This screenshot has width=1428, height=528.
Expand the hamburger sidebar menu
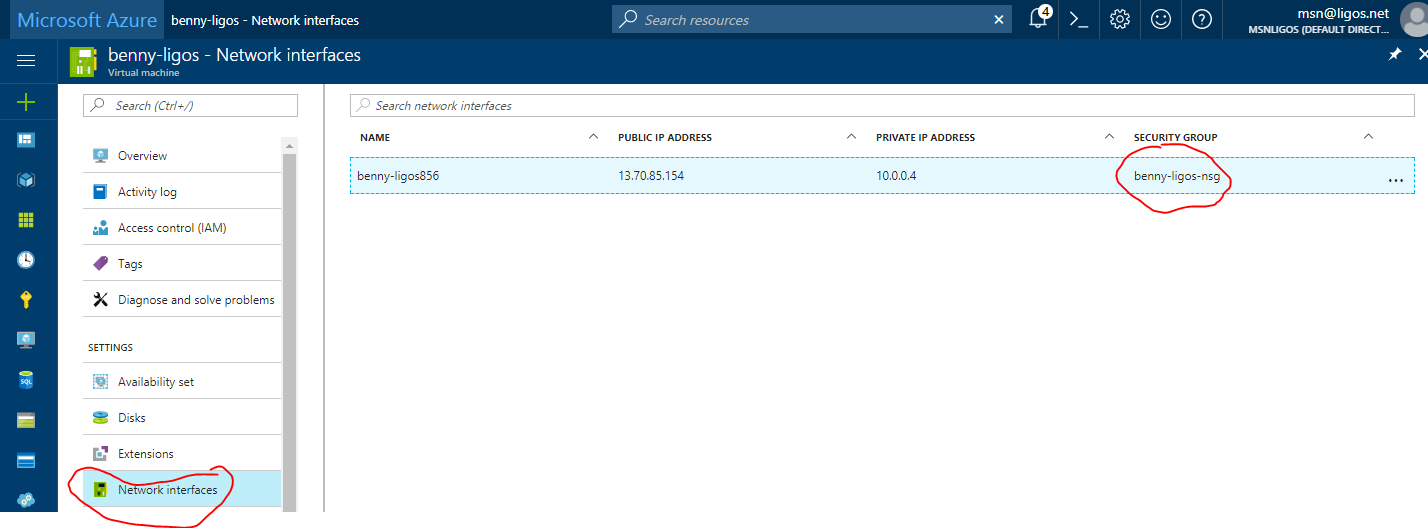pos(26,61)
